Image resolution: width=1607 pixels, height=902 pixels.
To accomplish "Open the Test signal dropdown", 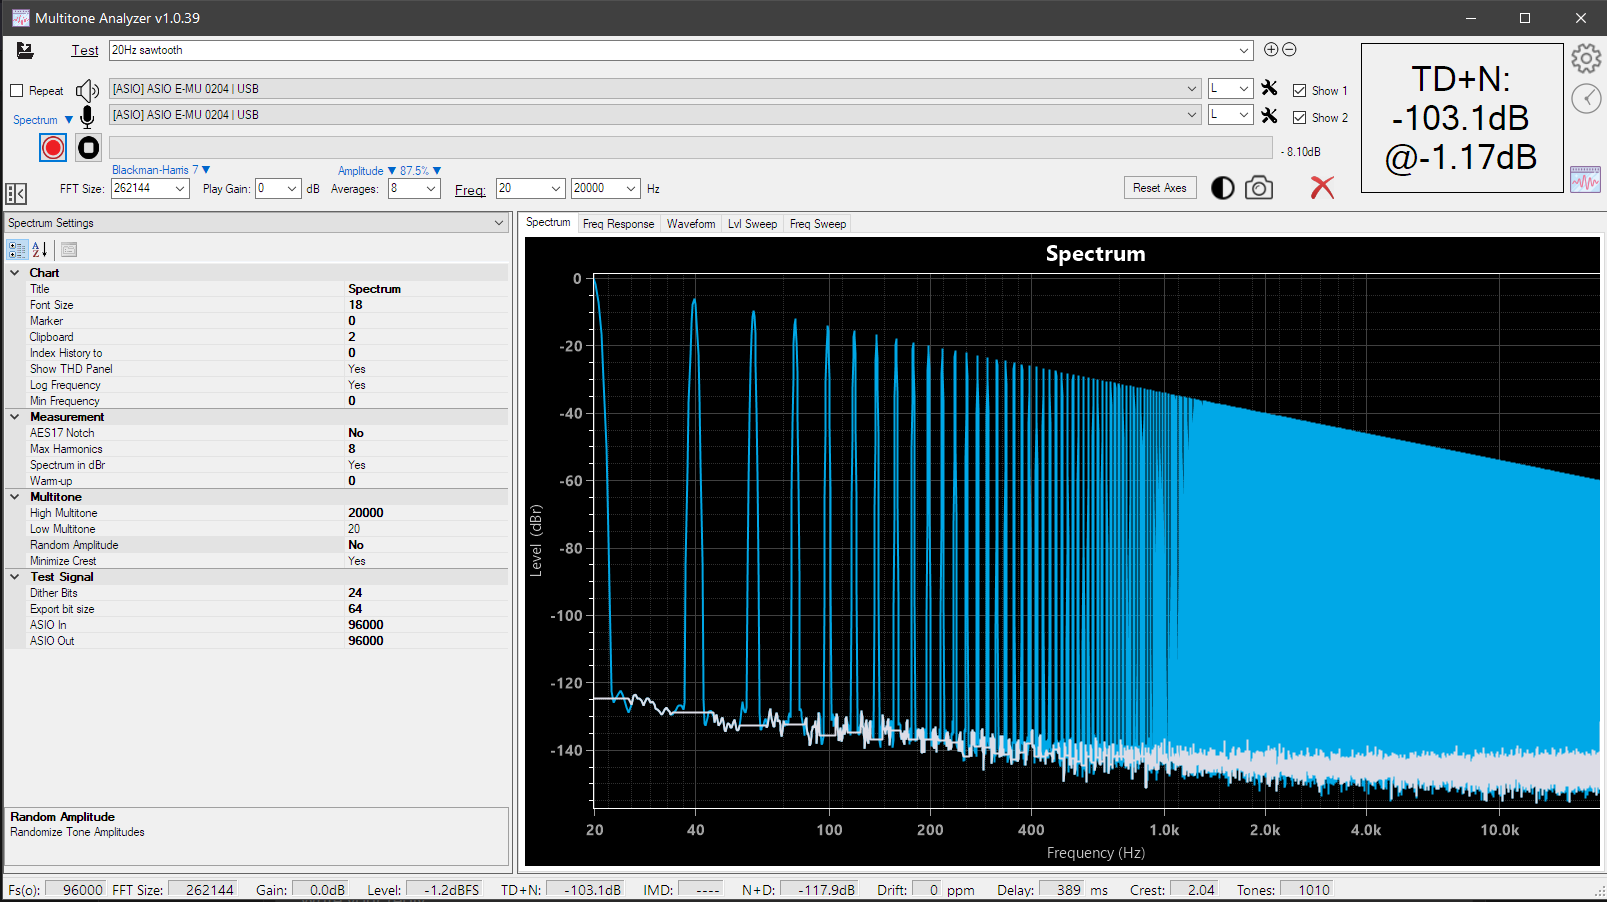I will click(x=1244, y=50).
